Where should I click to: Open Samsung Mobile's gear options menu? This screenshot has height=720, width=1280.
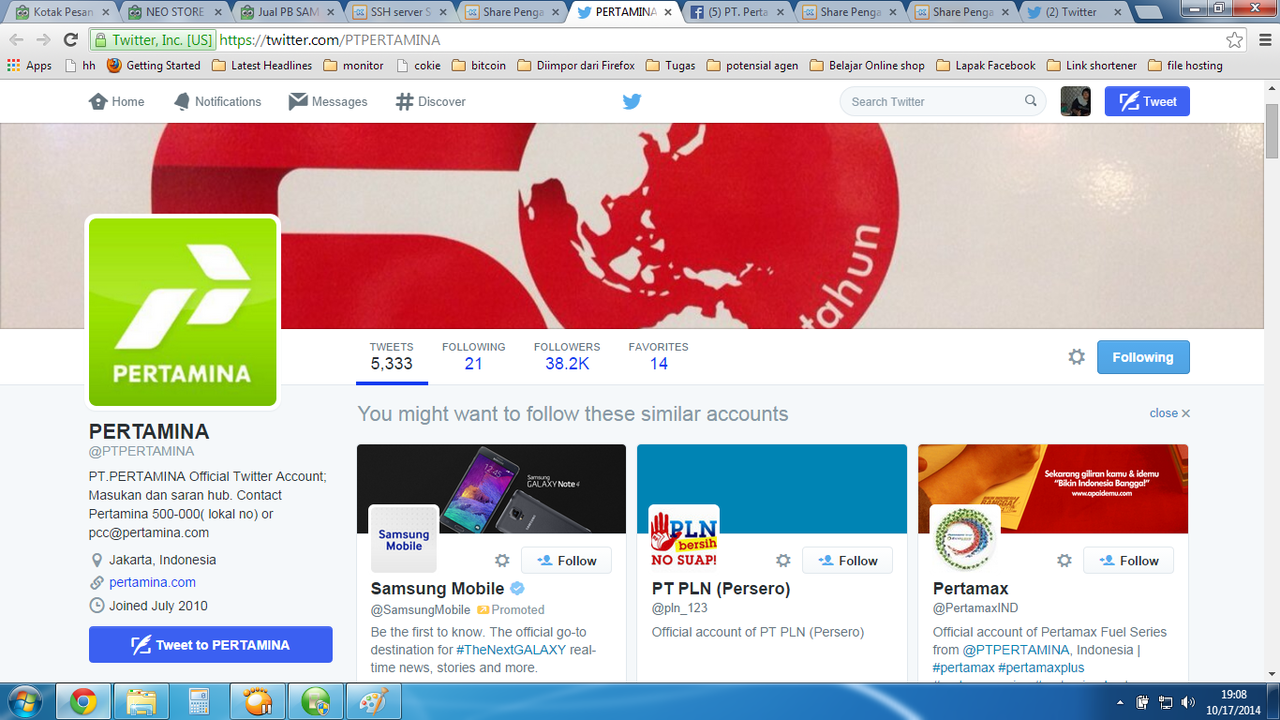[502, 561]
